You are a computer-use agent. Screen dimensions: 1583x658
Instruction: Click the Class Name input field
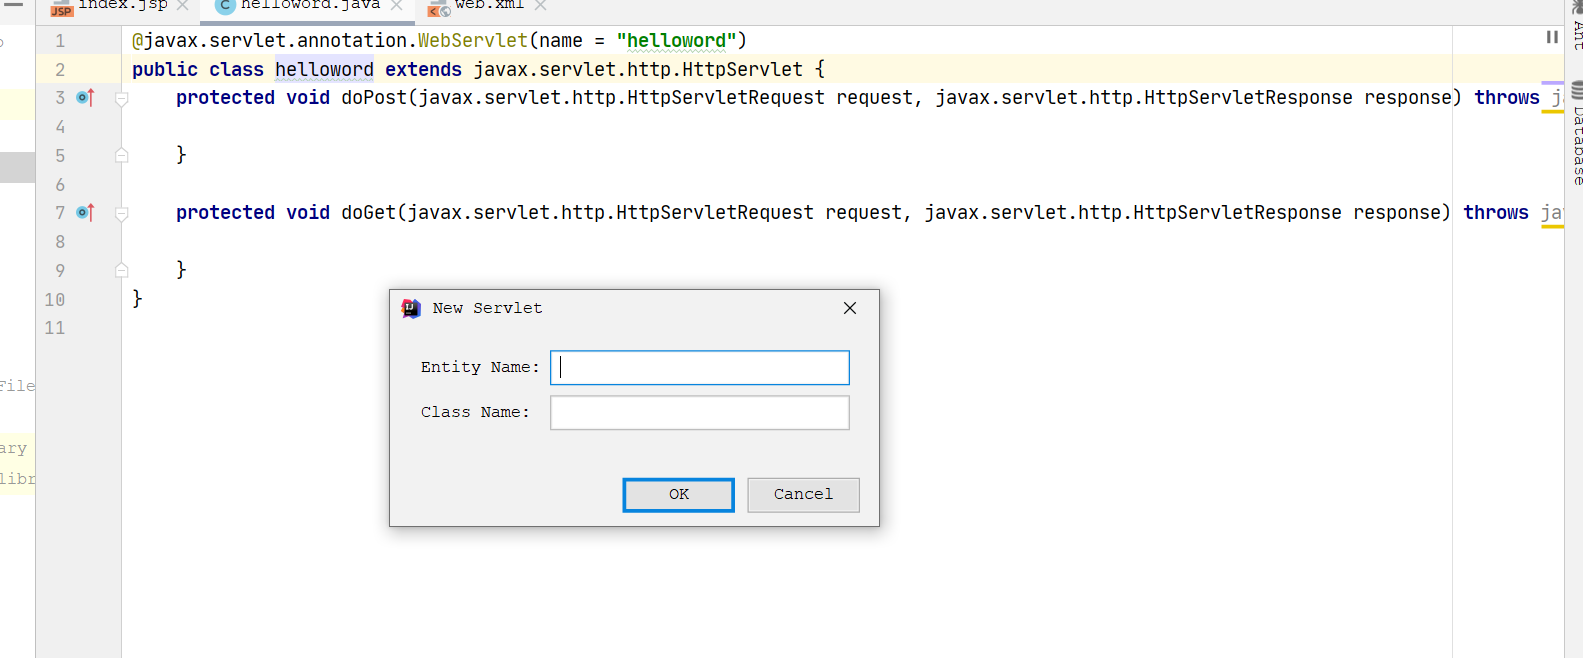[x=699, y=413]
